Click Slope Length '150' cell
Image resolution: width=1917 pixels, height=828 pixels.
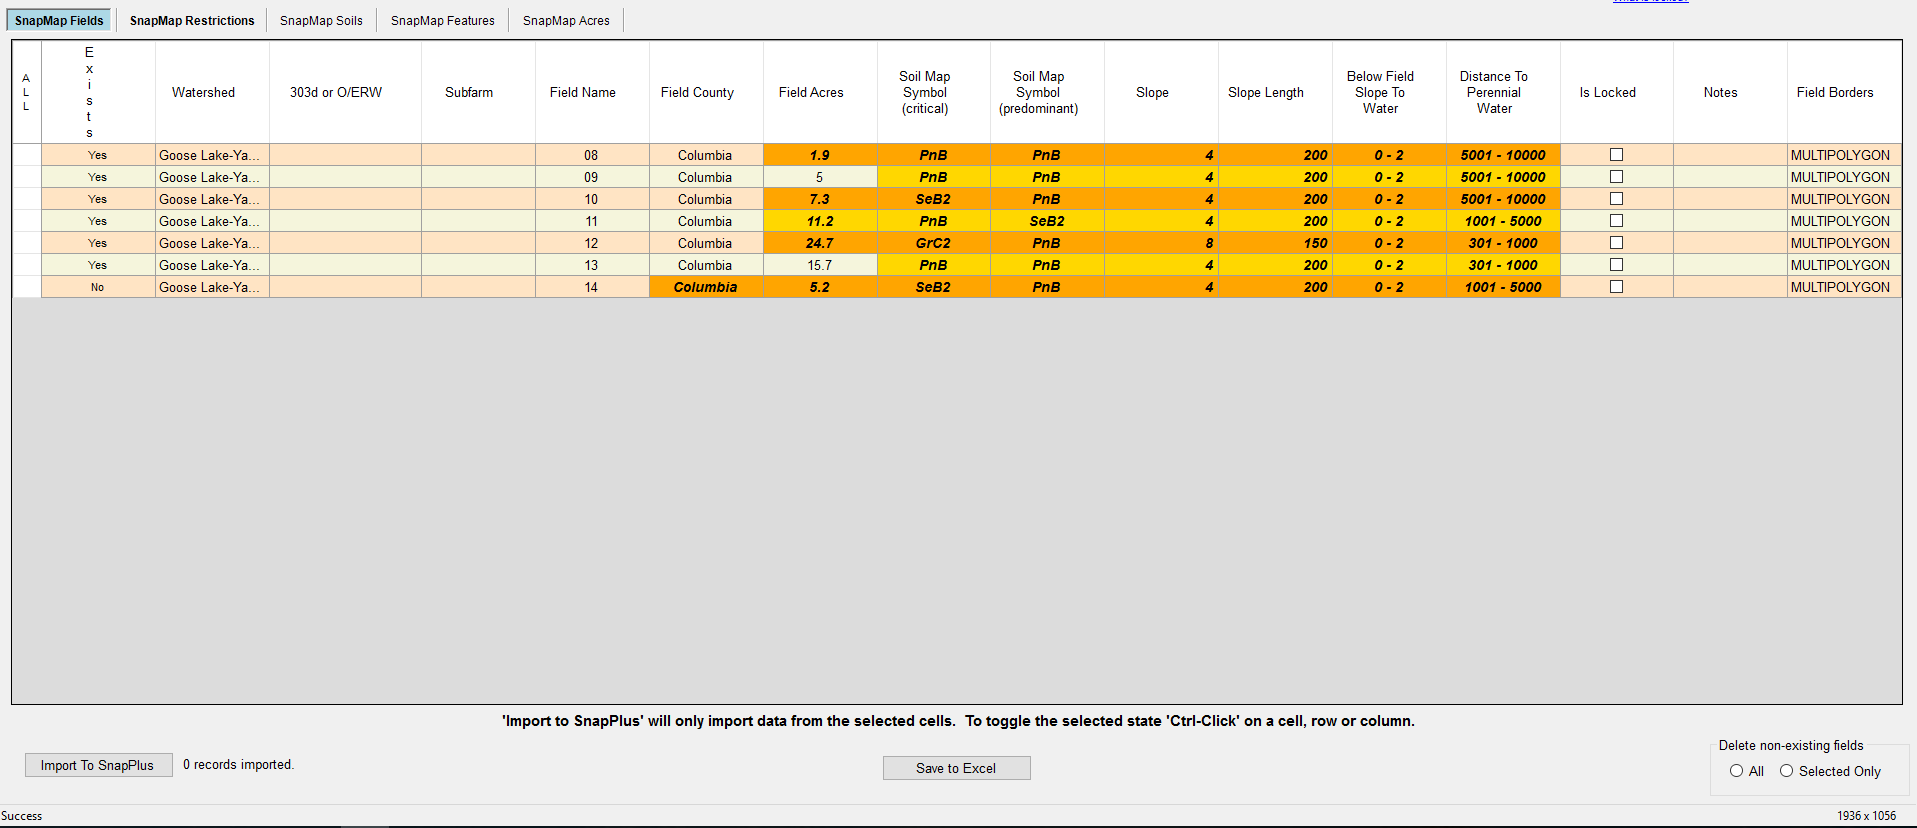point(1275,243)
